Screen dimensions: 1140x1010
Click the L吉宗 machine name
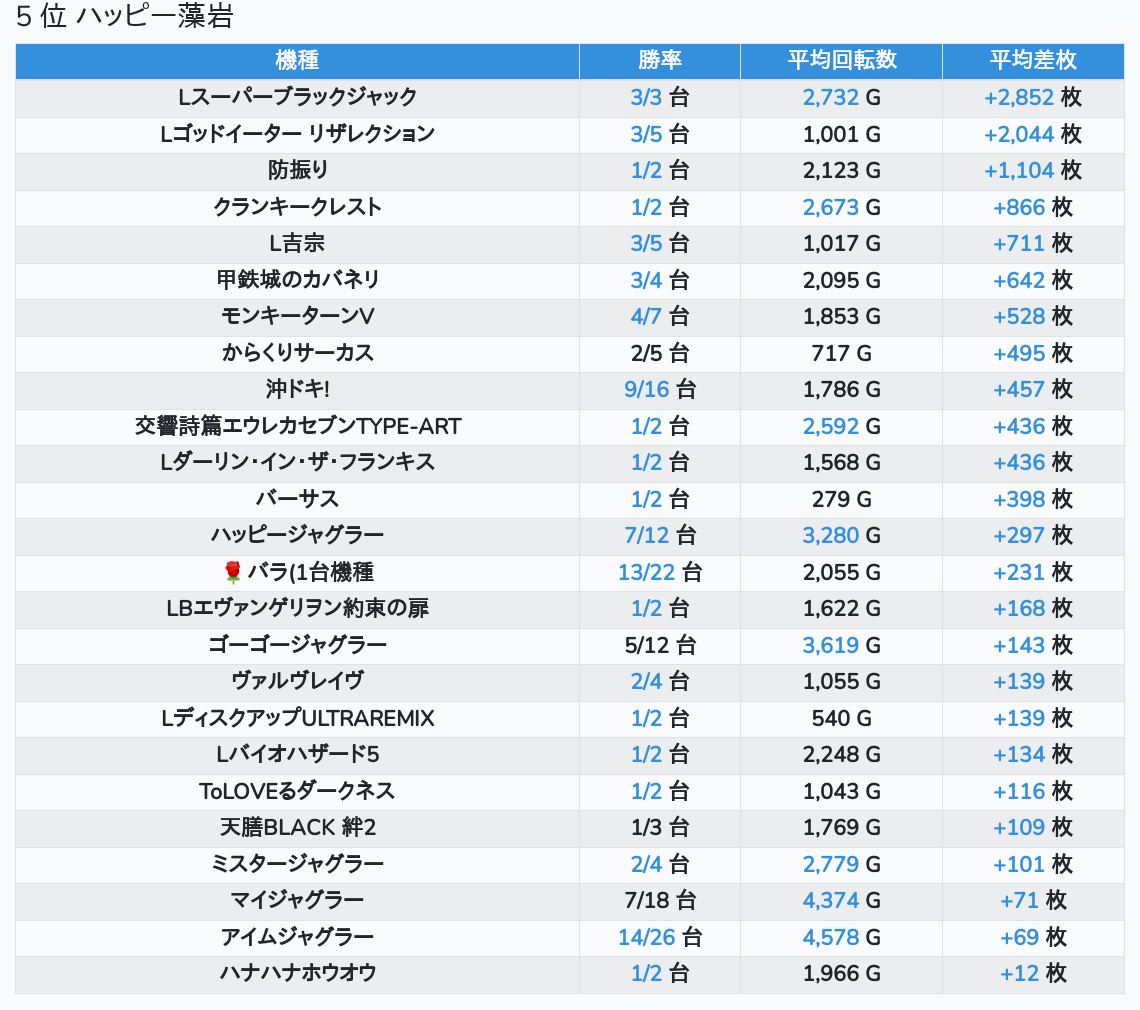[297, 243]
